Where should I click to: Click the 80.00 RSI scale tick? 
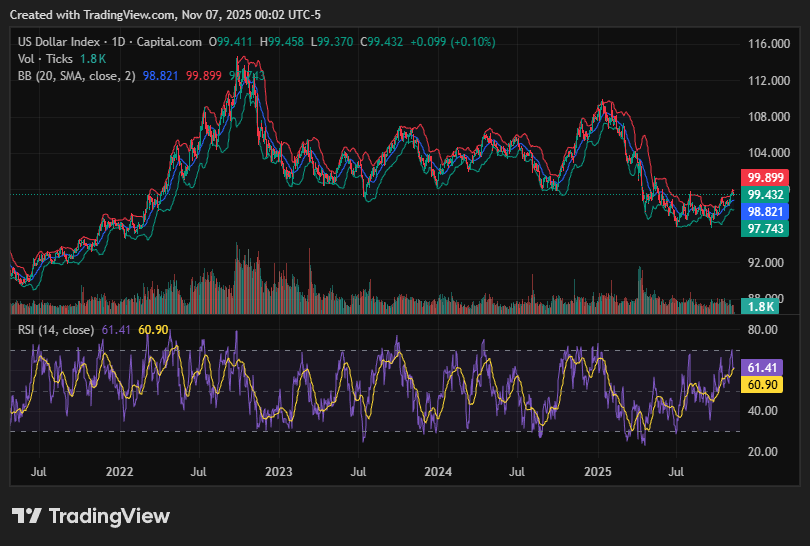click(x=764, y=329)
